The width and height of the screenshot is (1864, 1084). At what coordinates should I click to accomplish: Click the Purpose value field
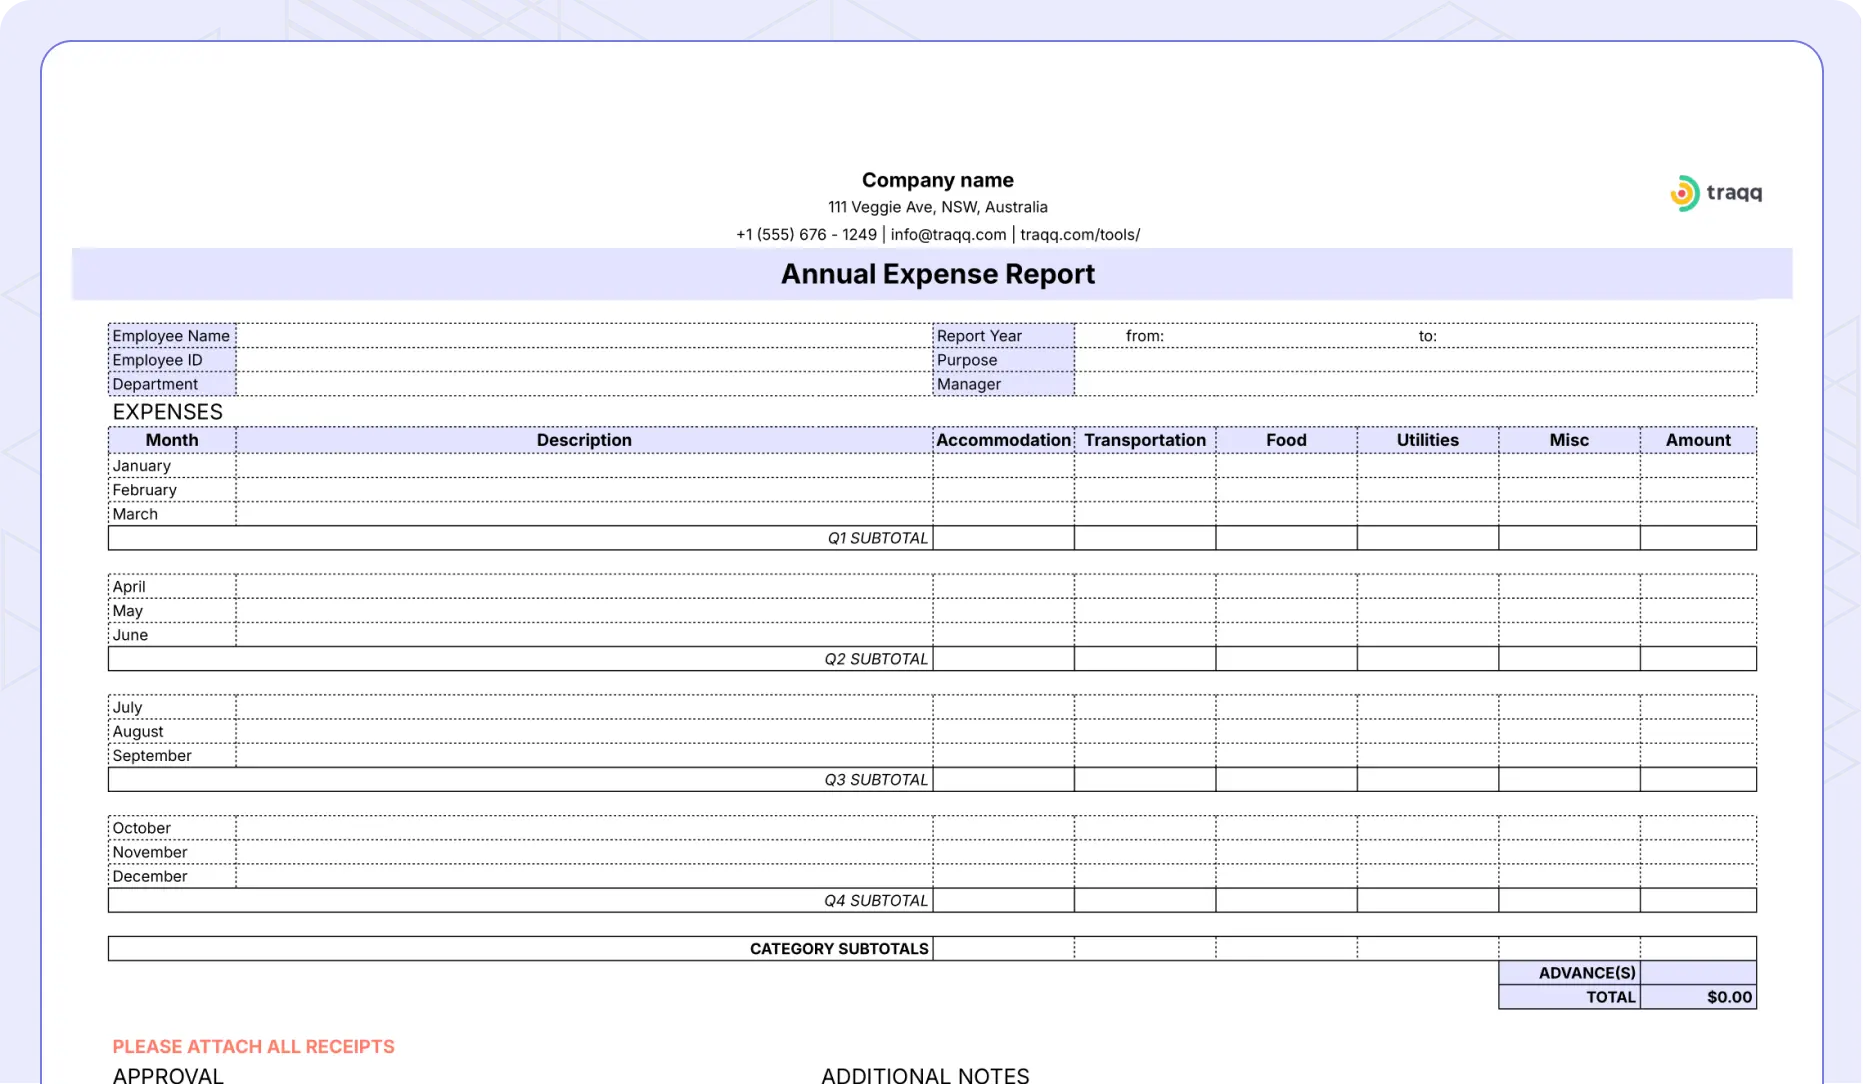click(1415, 360)
